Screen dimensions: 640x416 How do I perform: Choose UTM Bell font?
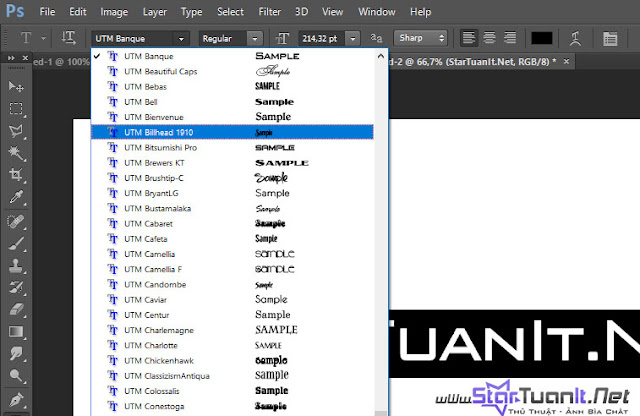tap(232, 102)
